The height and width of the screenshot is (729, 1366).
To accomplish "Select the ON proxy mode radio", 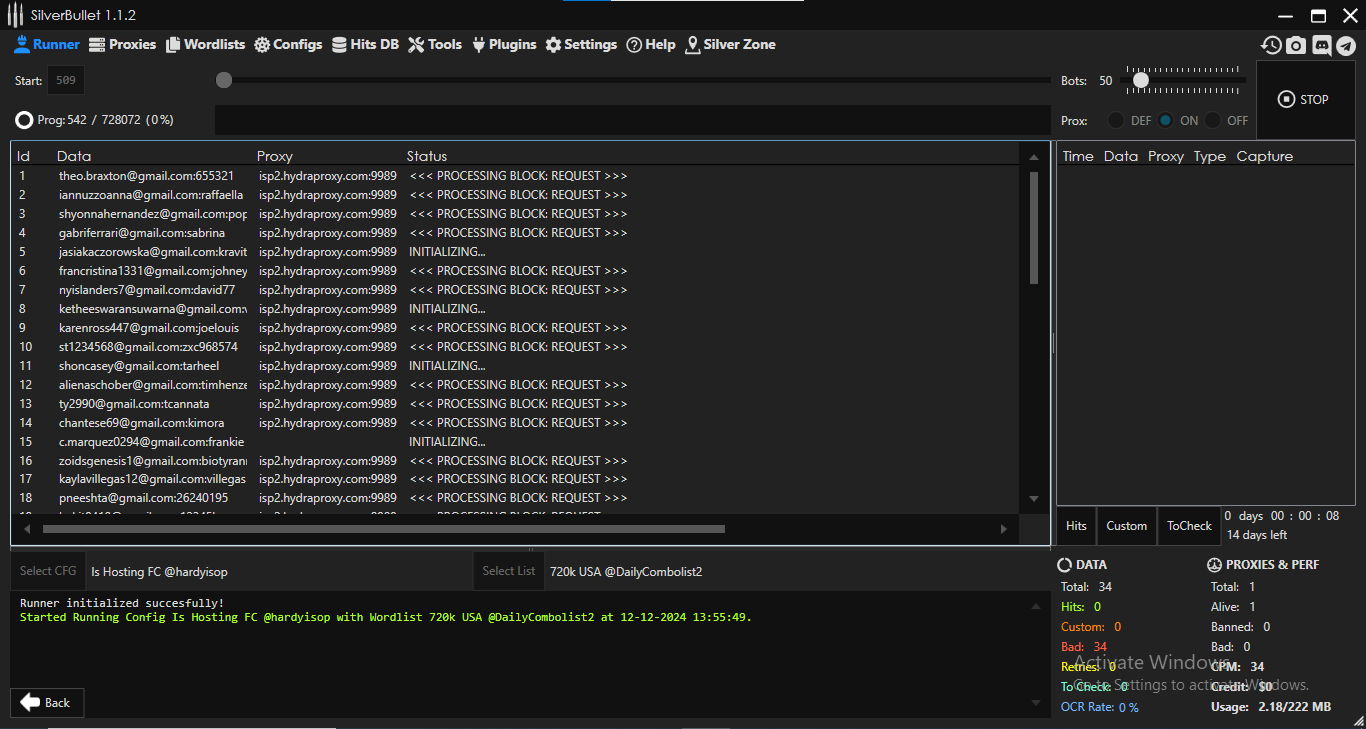I will pos(1166,120).
